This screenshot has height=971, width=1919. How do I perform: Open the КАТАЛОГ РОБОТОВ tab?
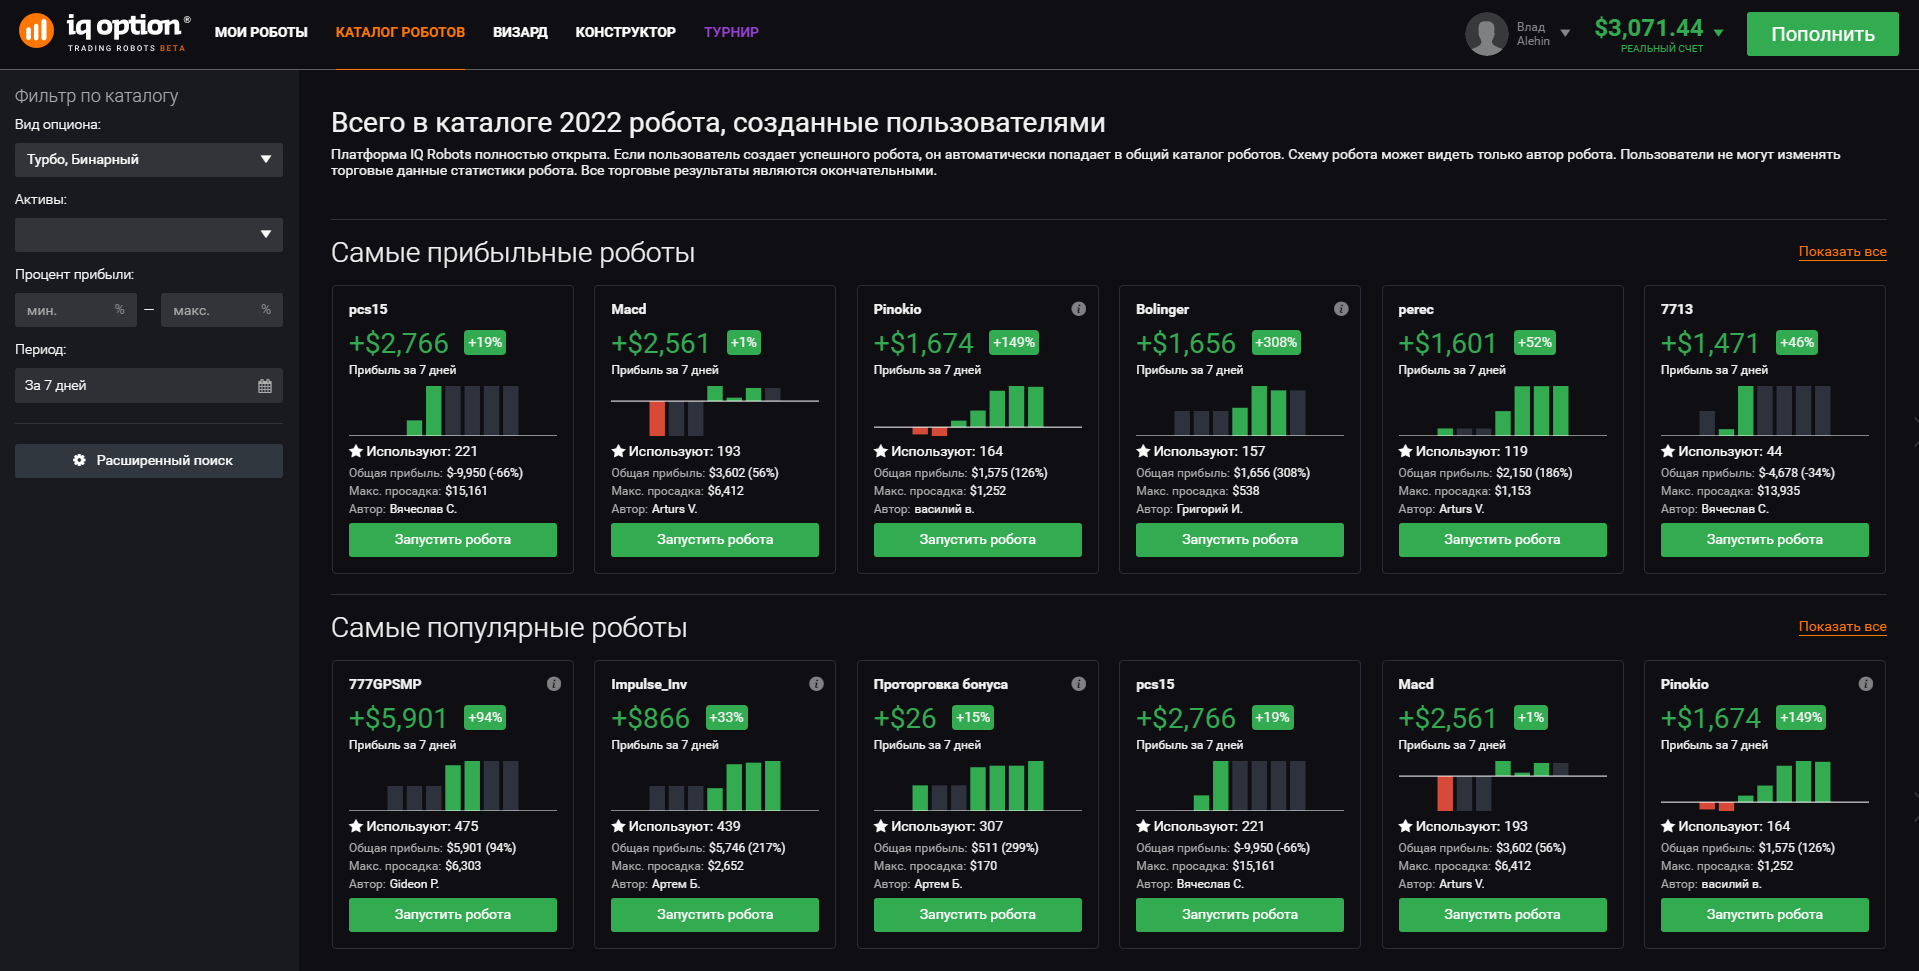click(400, 32)
